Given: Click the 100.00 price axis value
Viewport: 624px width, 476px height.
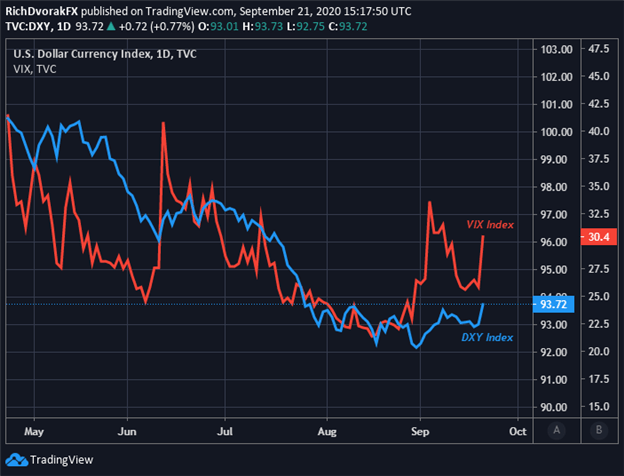Looking at the screenshot, I should pyautogui.click(x=556, y=132).
